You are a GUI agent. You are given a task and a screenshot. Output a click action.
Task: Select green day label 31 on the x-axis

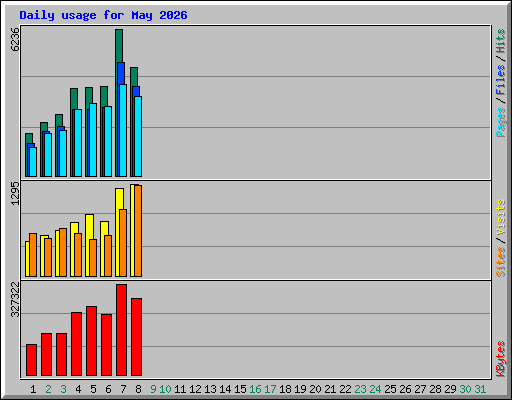[480, 389]
